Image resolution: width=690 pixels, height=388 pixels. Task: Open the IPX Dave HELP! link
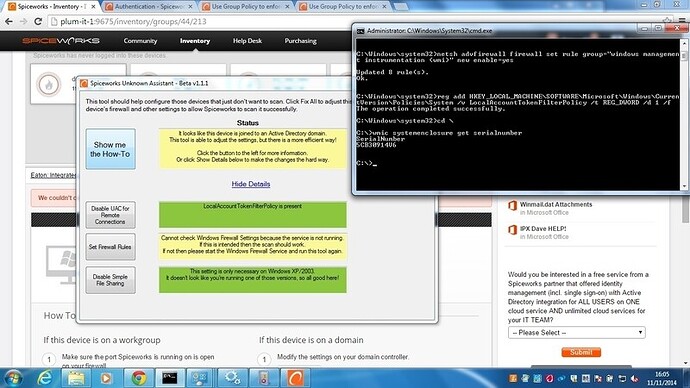tap(543, 228)
